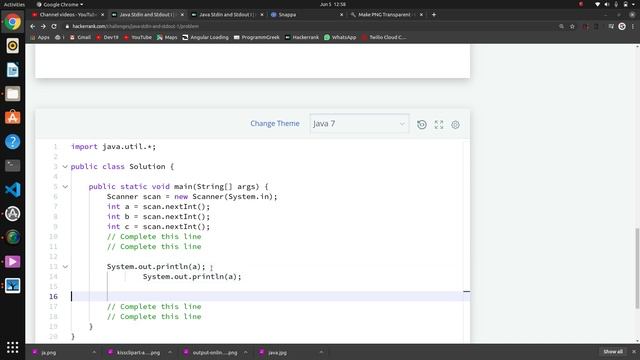Open the Twilio Cloud bookmark
The height and width of the screenshot is (360, 640).
point(384,37)
